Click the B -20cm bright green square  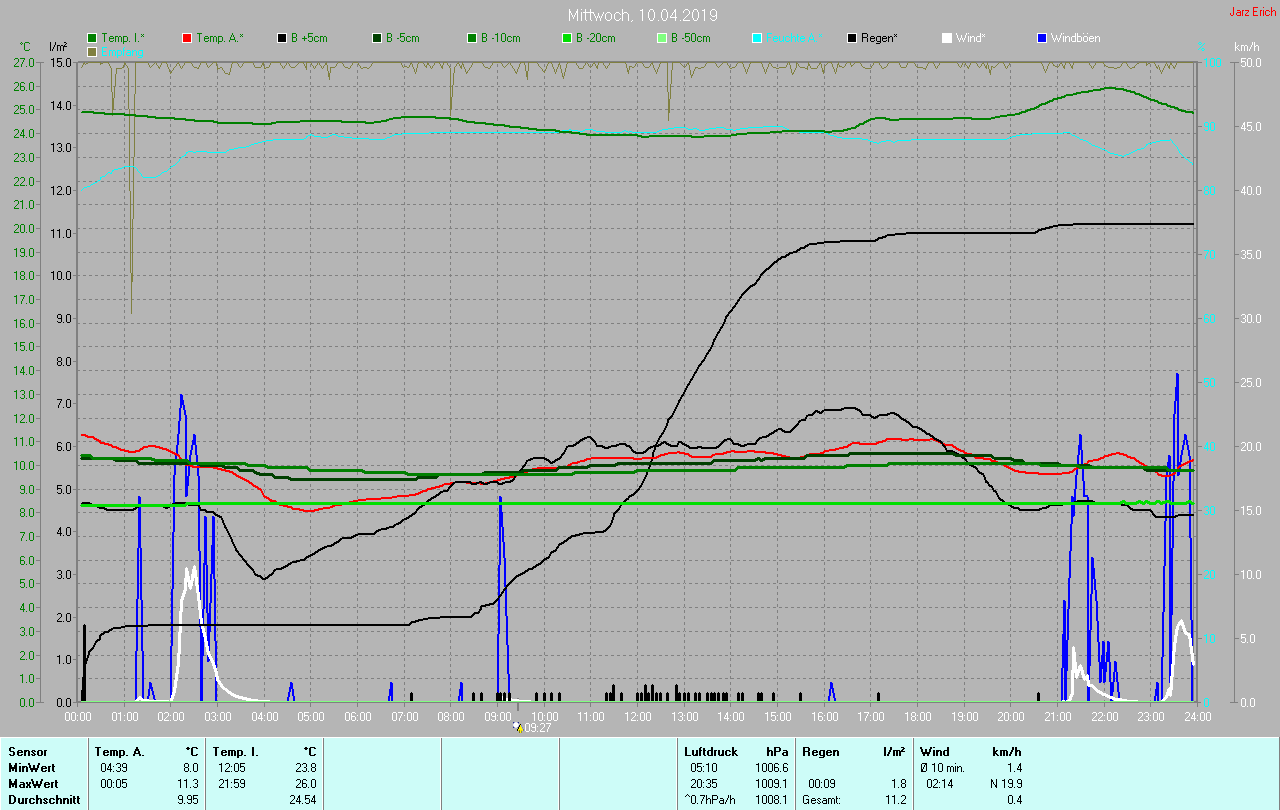click(567, 38)
